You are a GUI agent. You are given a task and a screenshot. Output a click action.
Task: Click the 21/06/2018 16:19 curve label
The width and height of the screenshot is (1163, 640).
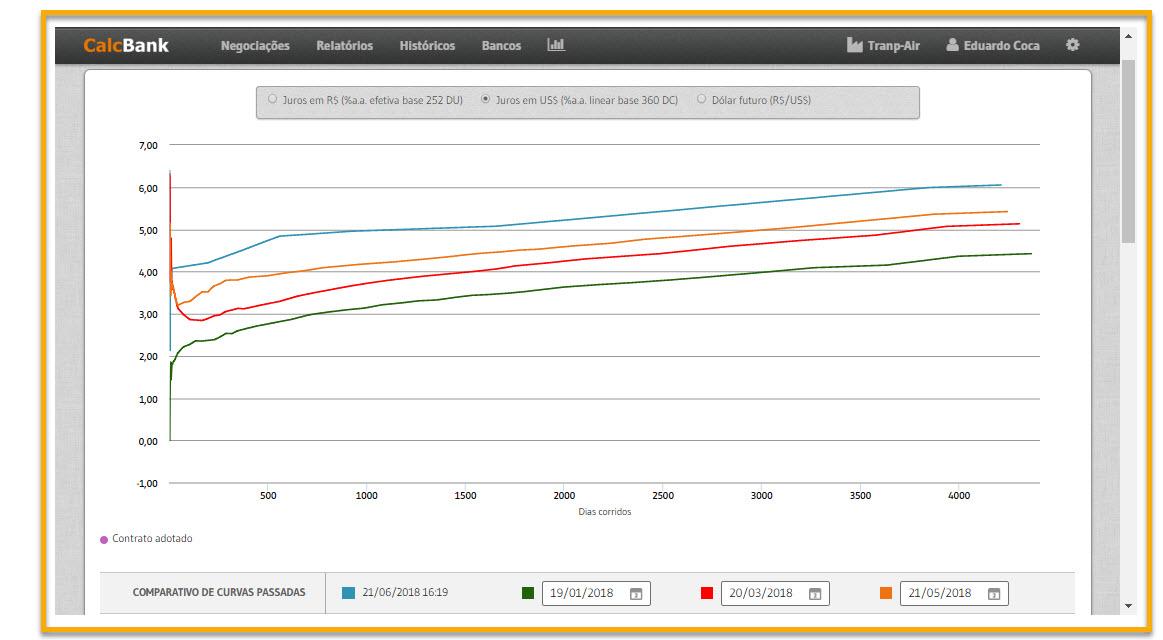405,593
